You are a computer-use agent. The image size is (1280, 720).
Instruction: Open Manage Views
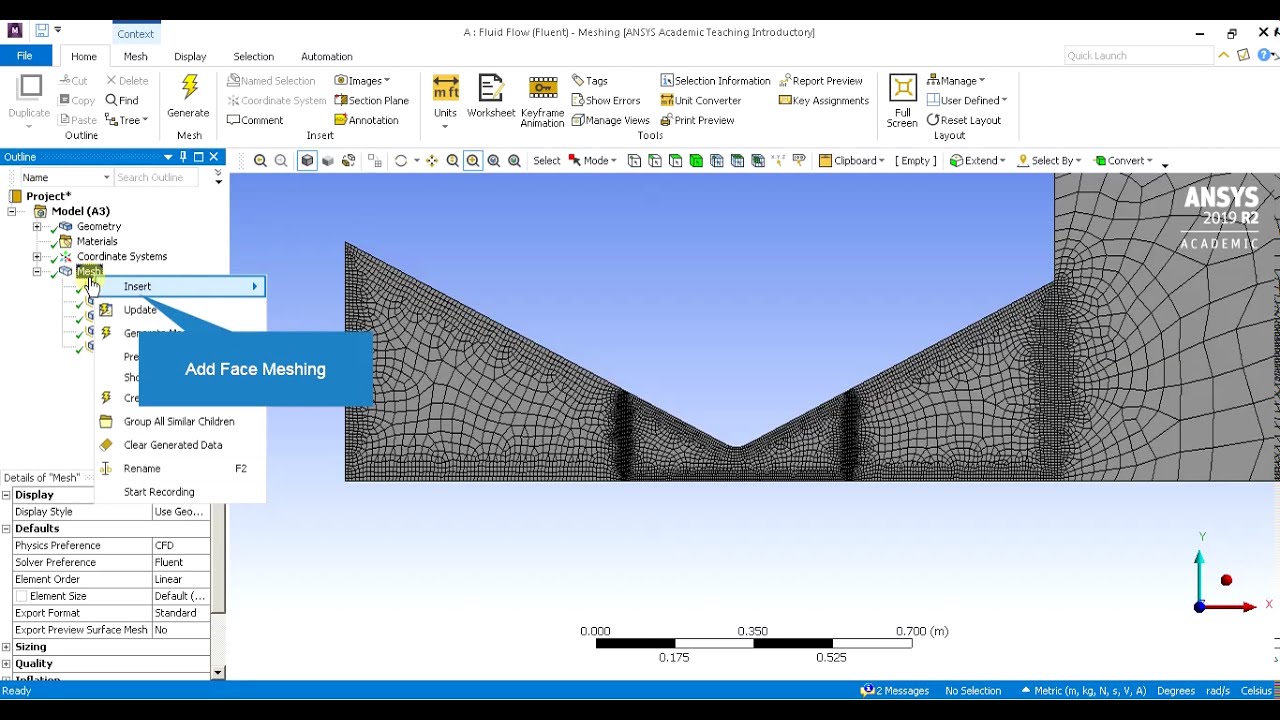point(611,120)
